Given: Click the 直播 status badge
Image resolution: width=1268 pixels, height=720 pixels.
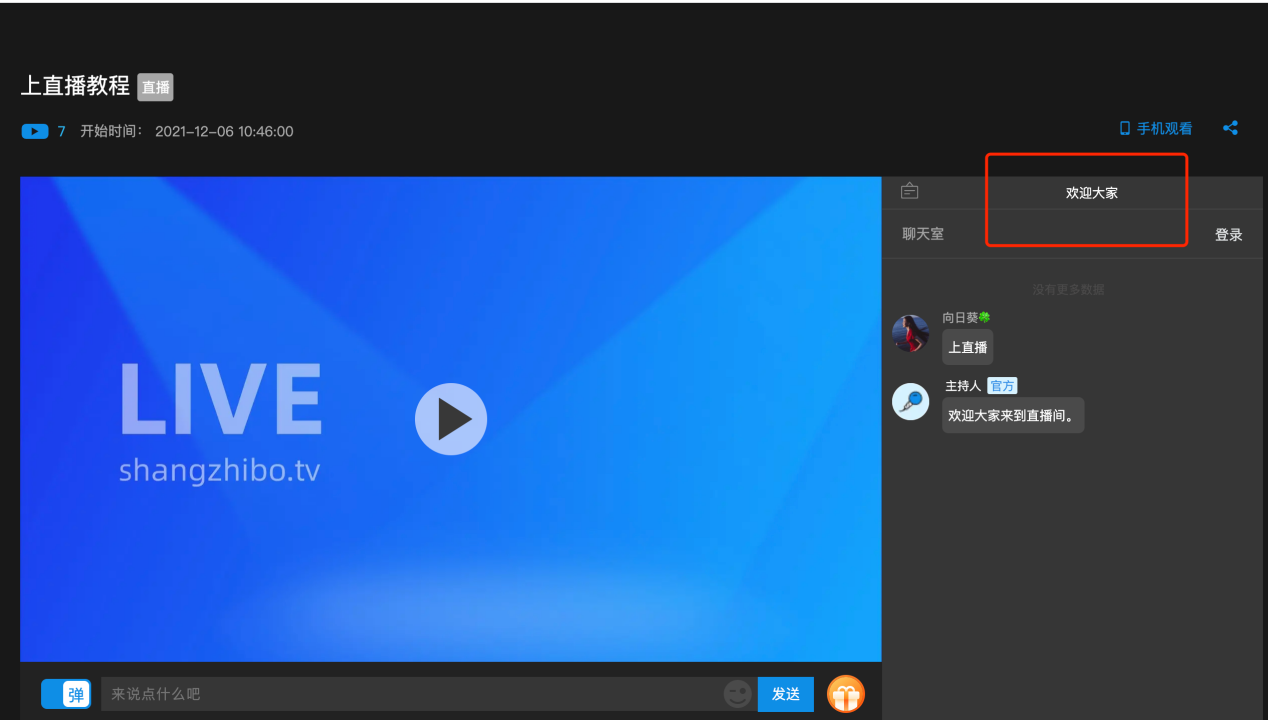Looking at the screenshot, I should point(156,87).
